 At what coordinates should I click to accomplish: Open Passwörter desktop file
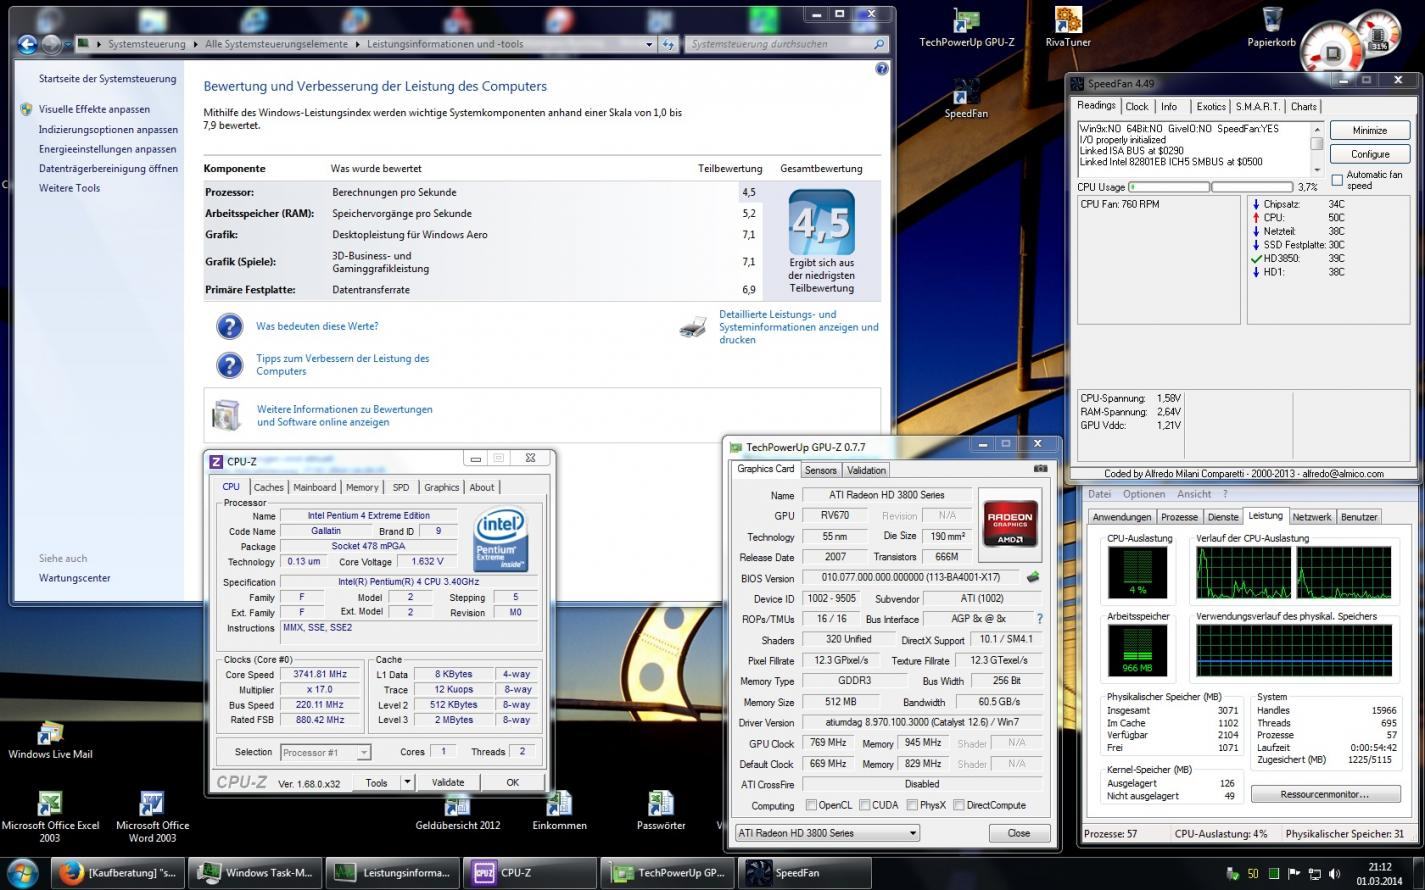click(661, 811)
